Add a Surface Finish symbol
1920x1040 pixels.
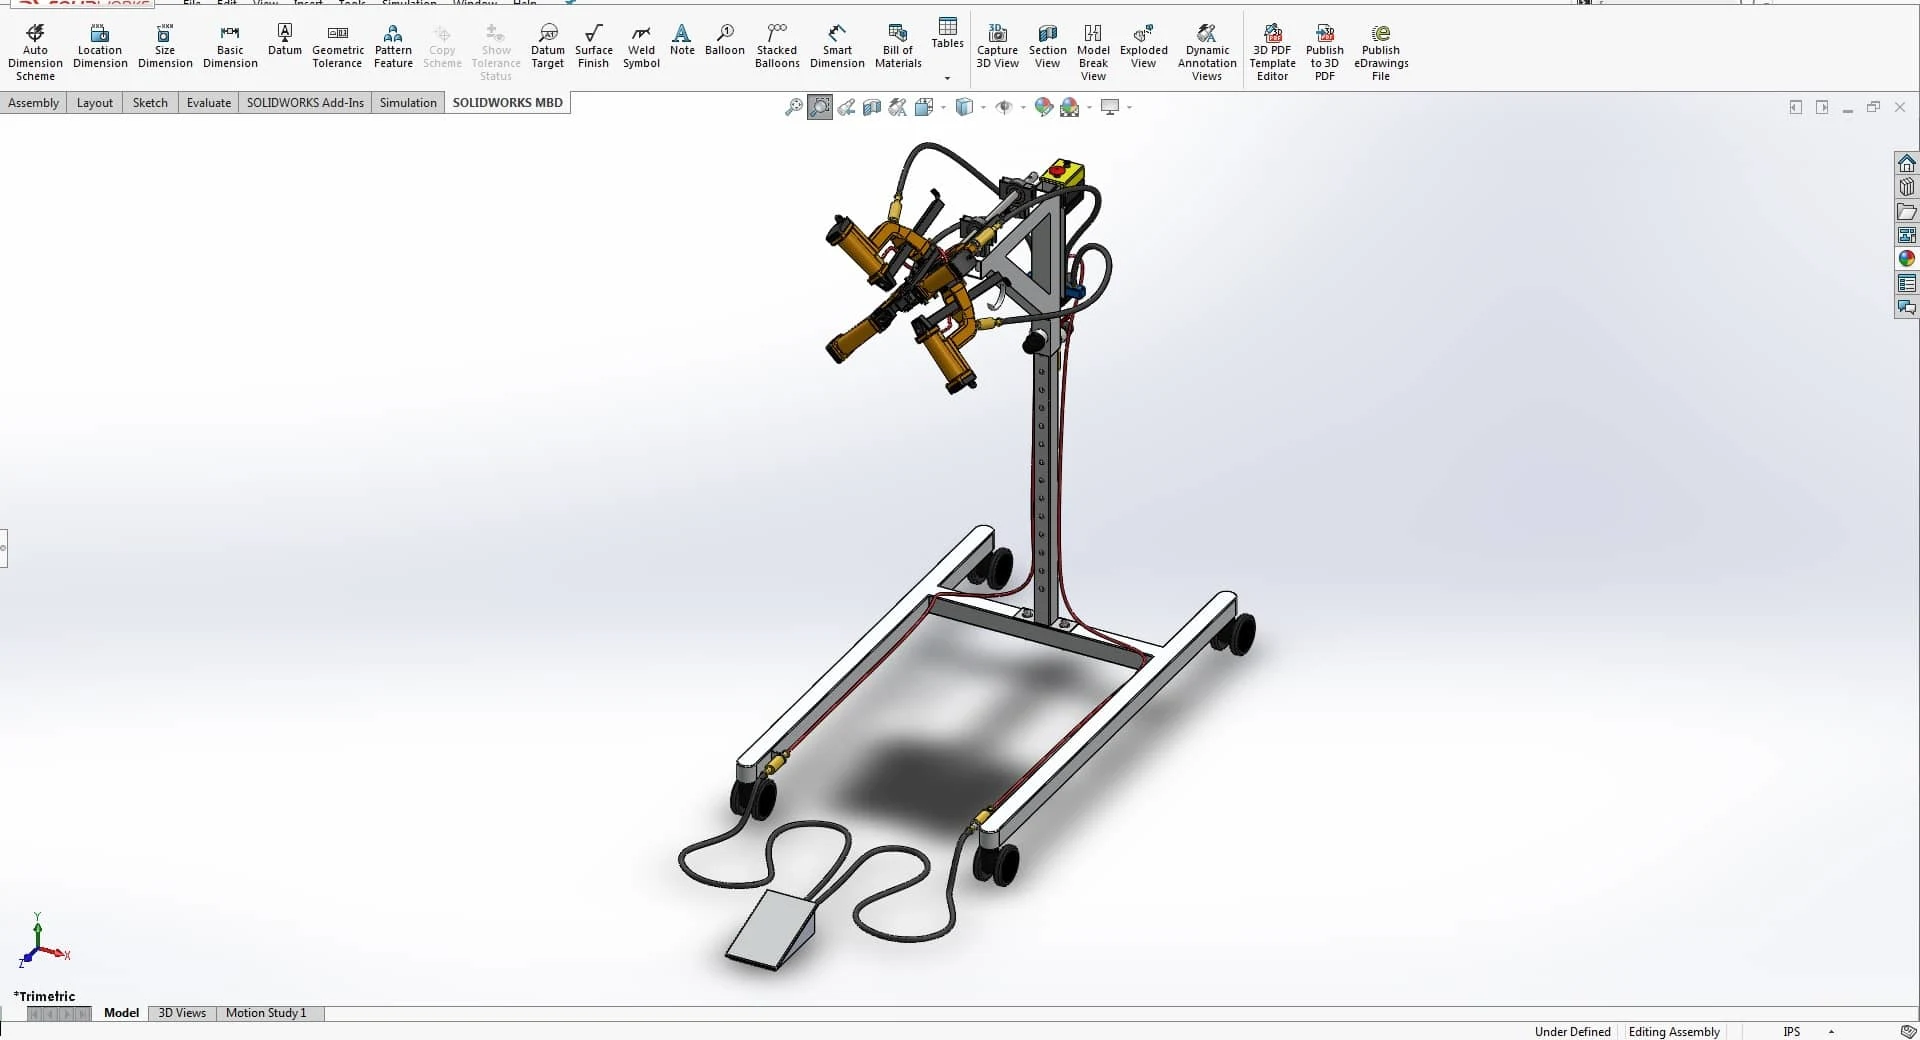pos(593,46)
